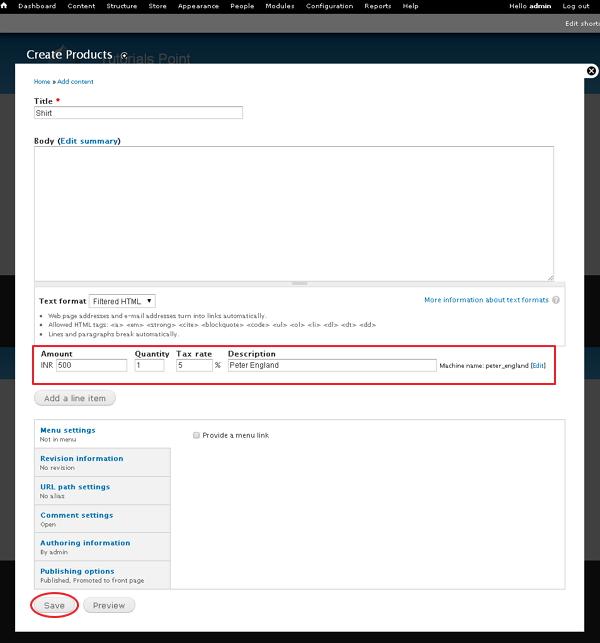Go to Home breadcrumb
Screen dimensions: 600x643
(x=42, y=82)
